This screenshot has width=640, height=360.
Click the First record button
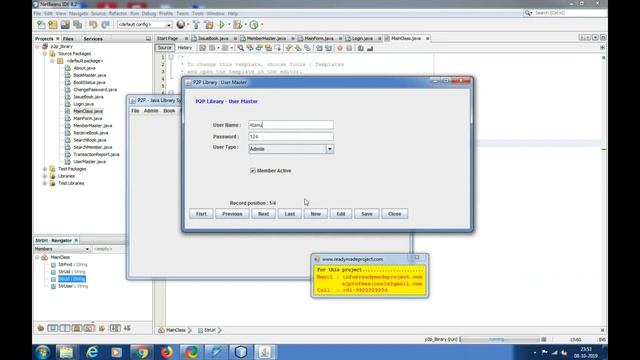point(201,214)
